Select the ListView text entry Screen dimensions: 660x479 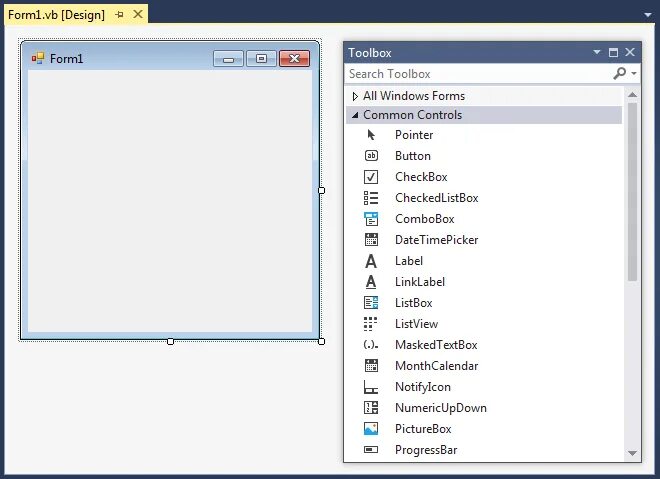[416, 324]
